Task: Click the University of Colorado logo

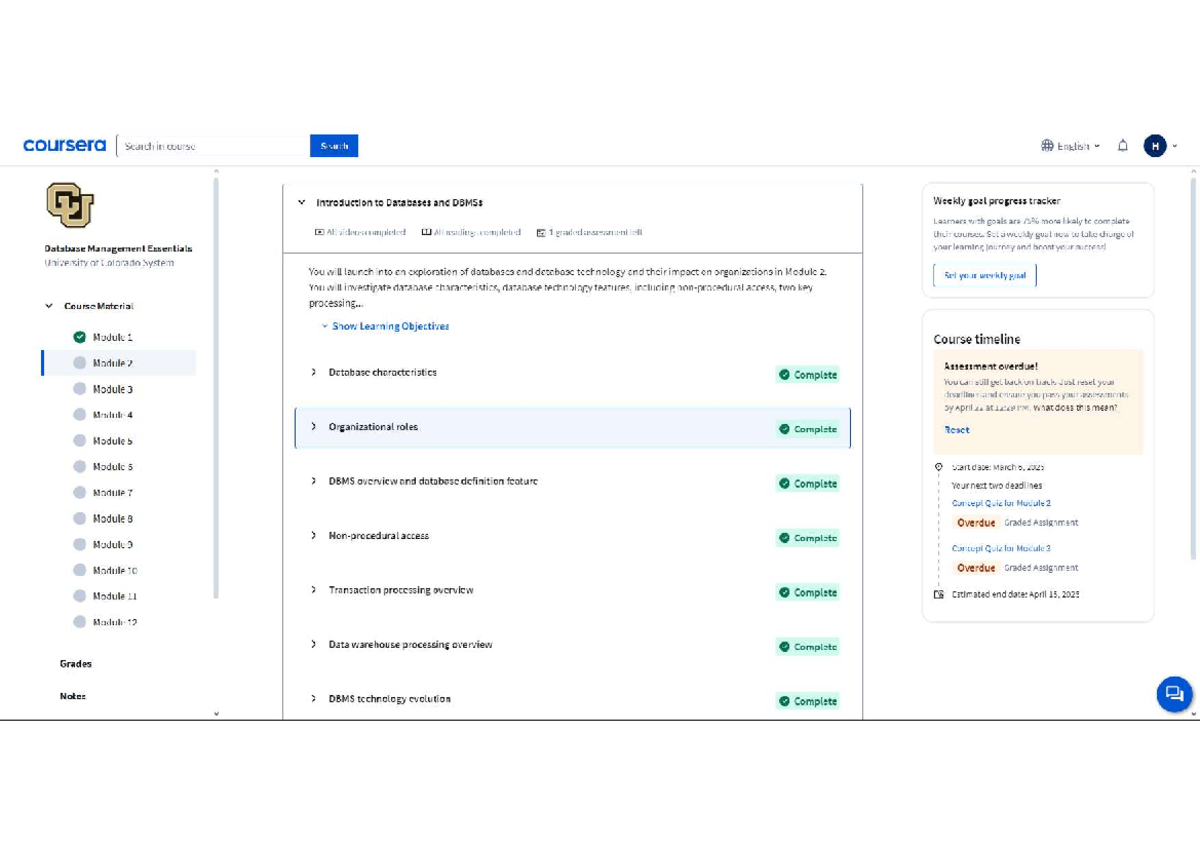Action: coord(69,205)
